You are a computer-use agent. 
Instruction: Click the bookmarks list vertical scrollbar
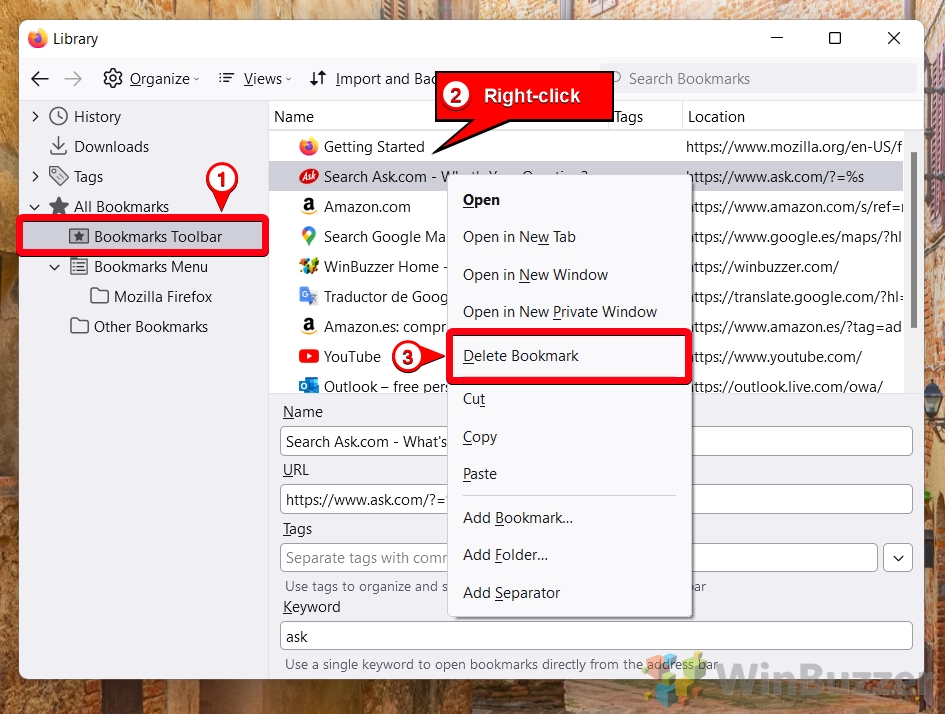pos(914,240)
